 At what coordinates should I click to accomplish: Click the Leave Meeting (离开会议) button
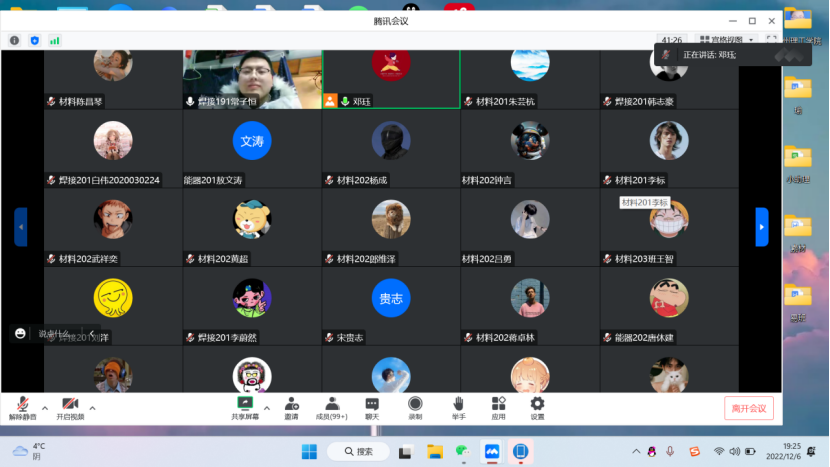click(748, 408)
